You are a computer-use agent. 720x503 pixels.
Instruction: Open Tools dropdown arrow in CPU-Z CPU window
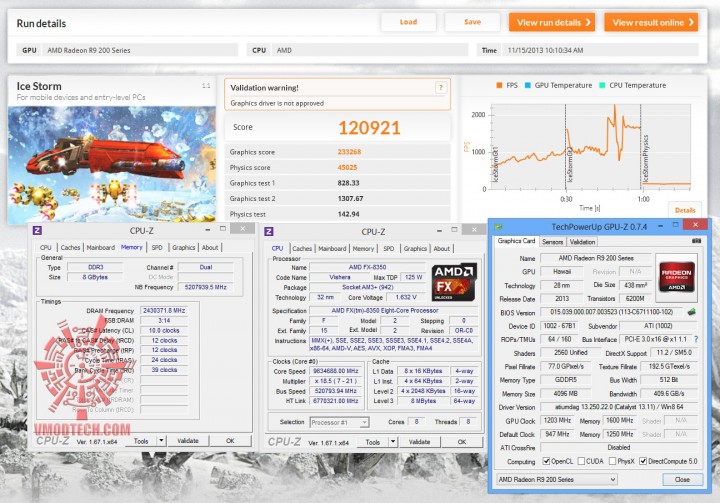point(393,442)
